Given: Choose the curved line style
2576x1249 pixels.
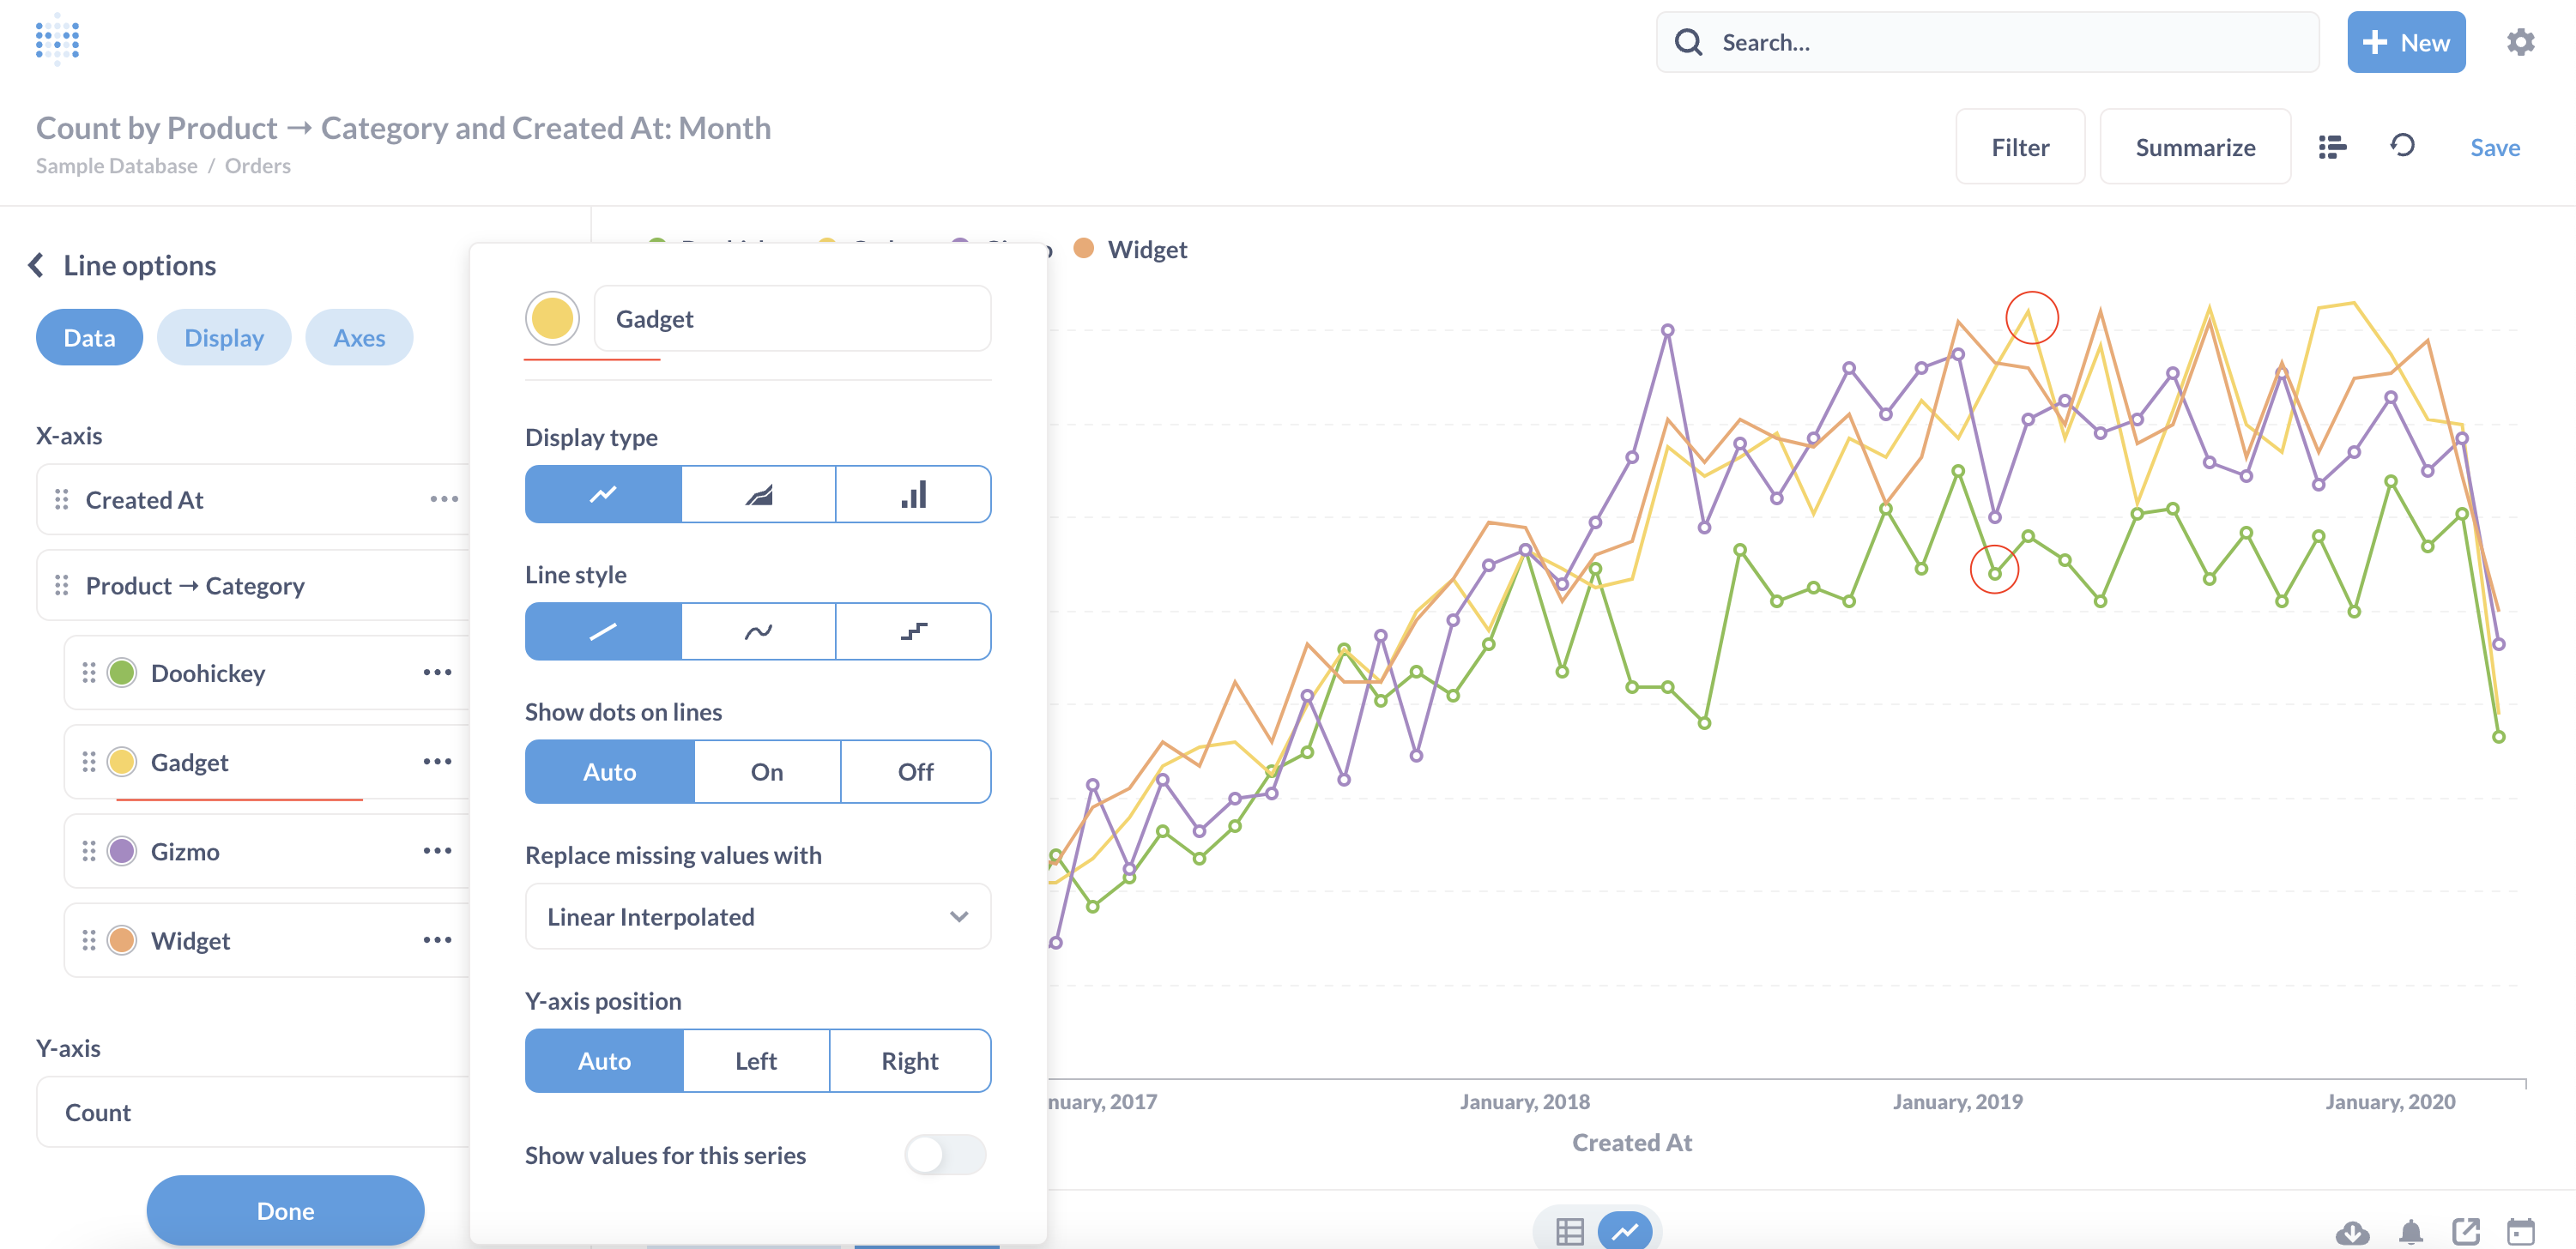Looking at the screenshot, I should tap(758, 631).
